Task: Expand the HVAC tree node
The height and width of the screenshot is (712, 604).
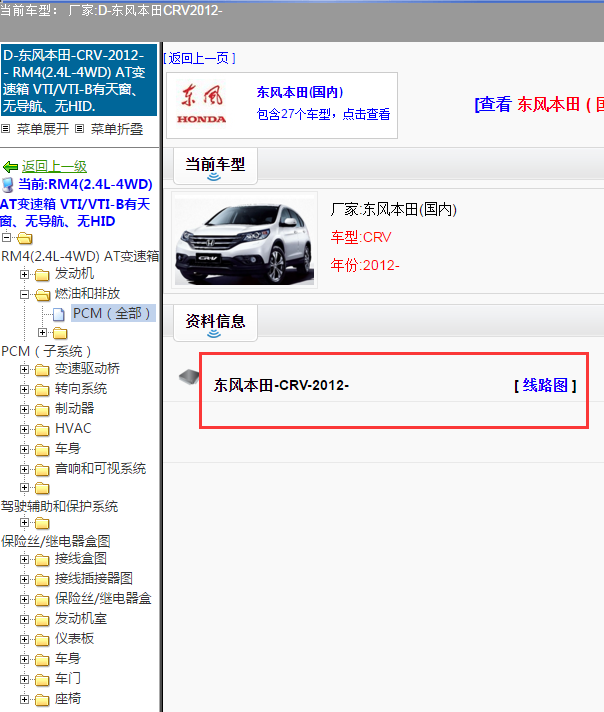Action: click(x=25, y=429)
